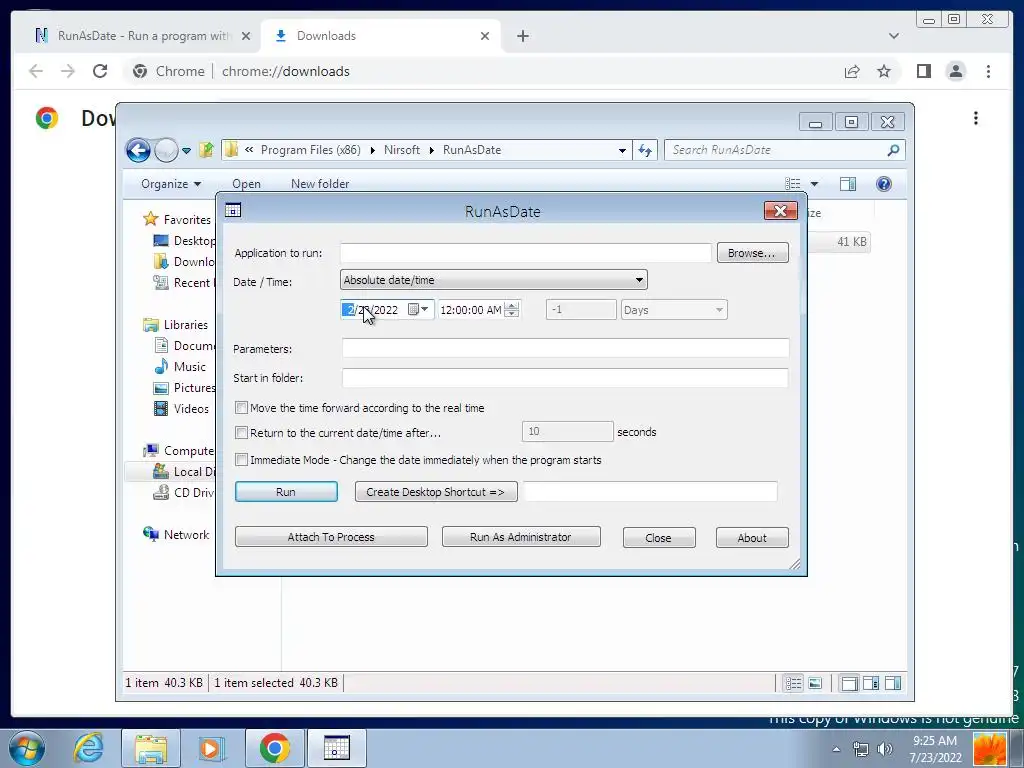This screenshot has width=1024, height=768.
Task: Select Local Disk in the sidebar
Action: click(184, 472)
